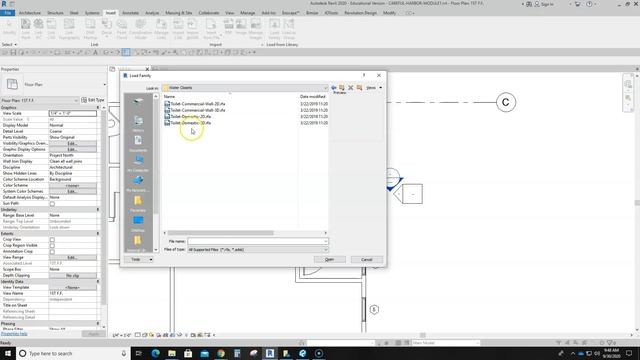Open the Views dropdown in dialog

tap(374, 88)
